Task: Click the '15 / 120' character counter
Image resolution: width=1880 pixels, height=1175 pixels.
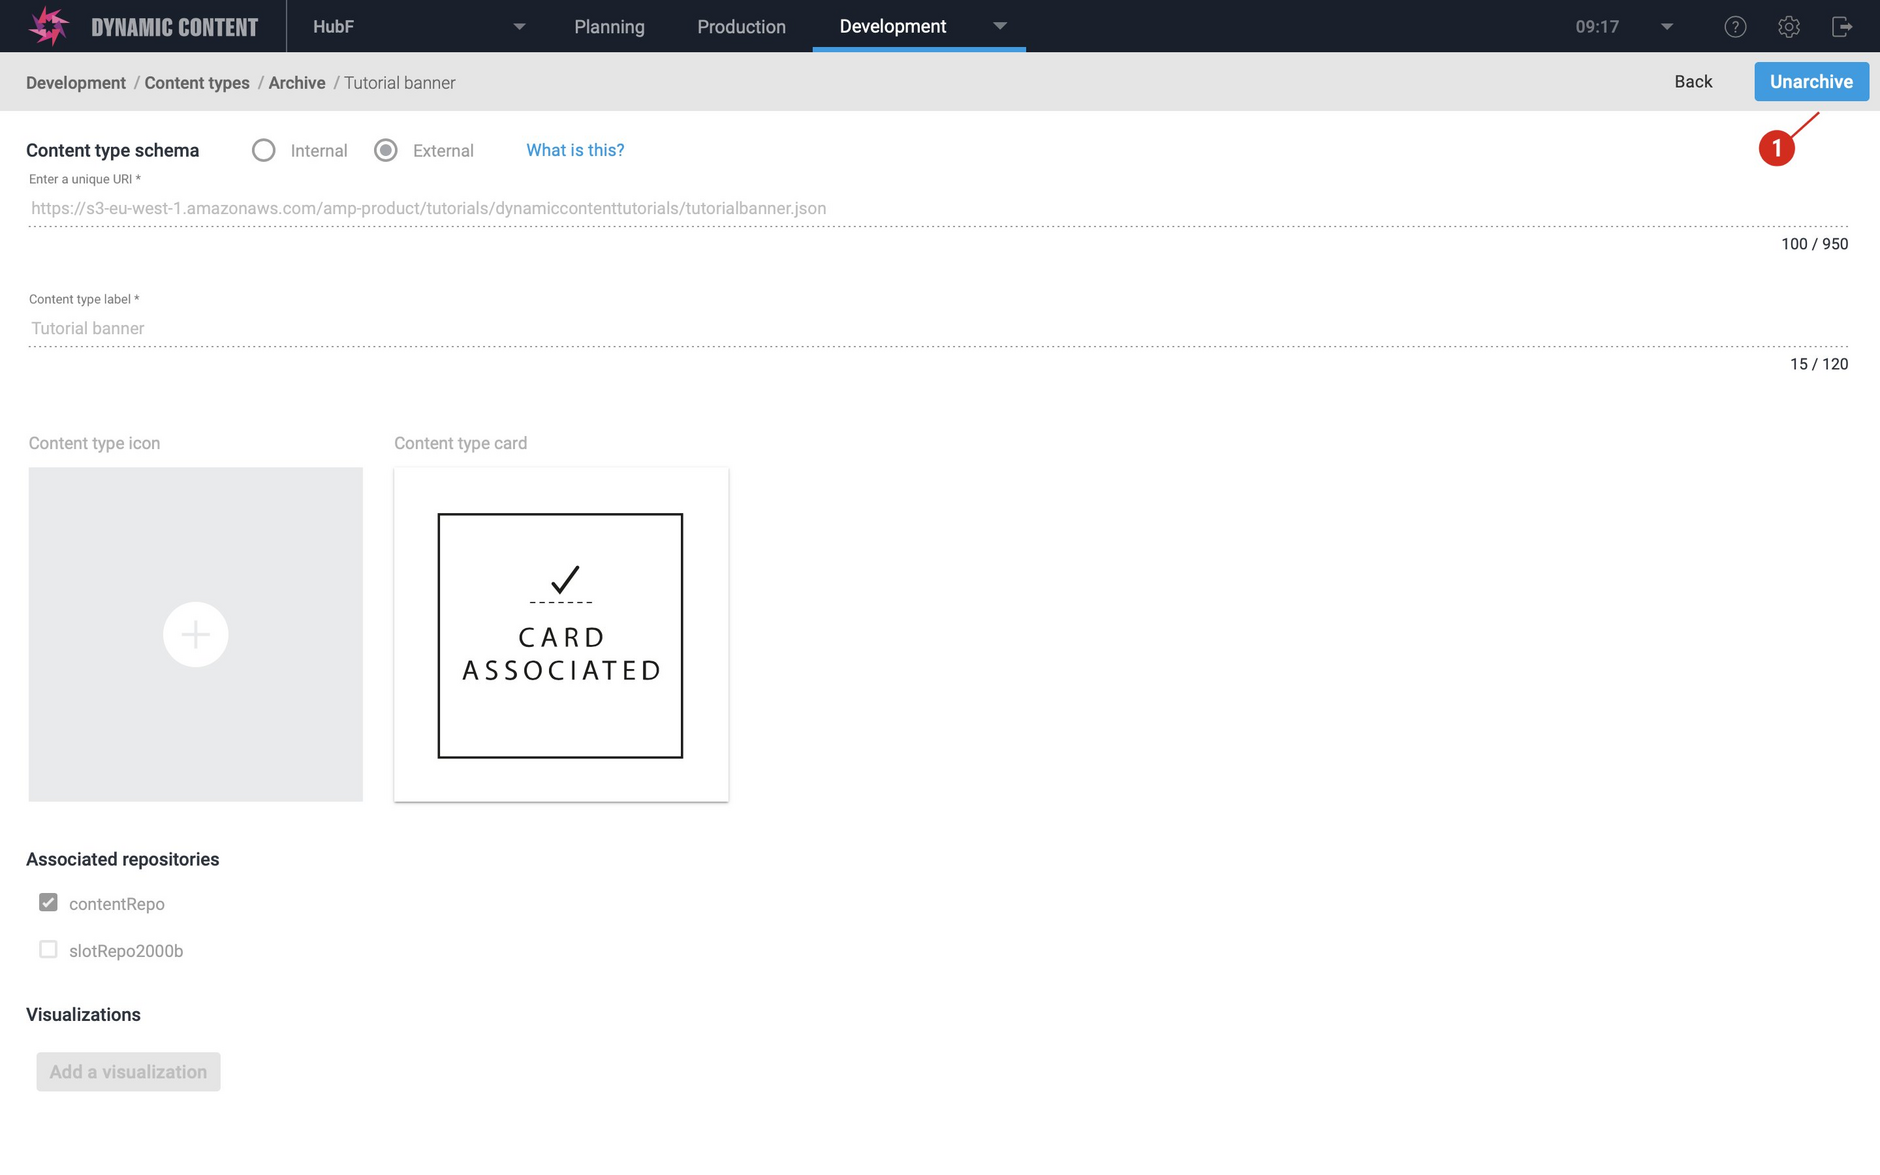Action: coord(1819,364)
